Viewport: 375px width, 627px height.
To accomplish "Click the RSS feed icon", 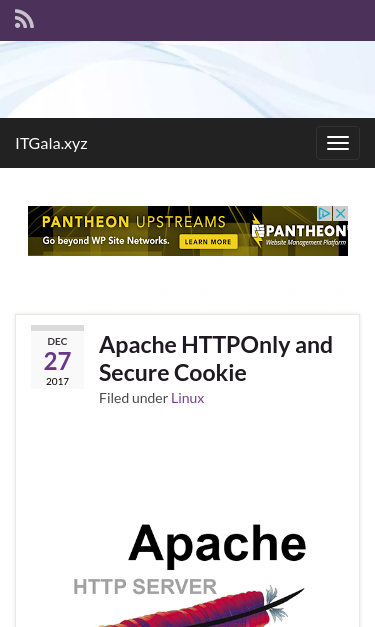I will pyautogui.click(x=24, y=19).
